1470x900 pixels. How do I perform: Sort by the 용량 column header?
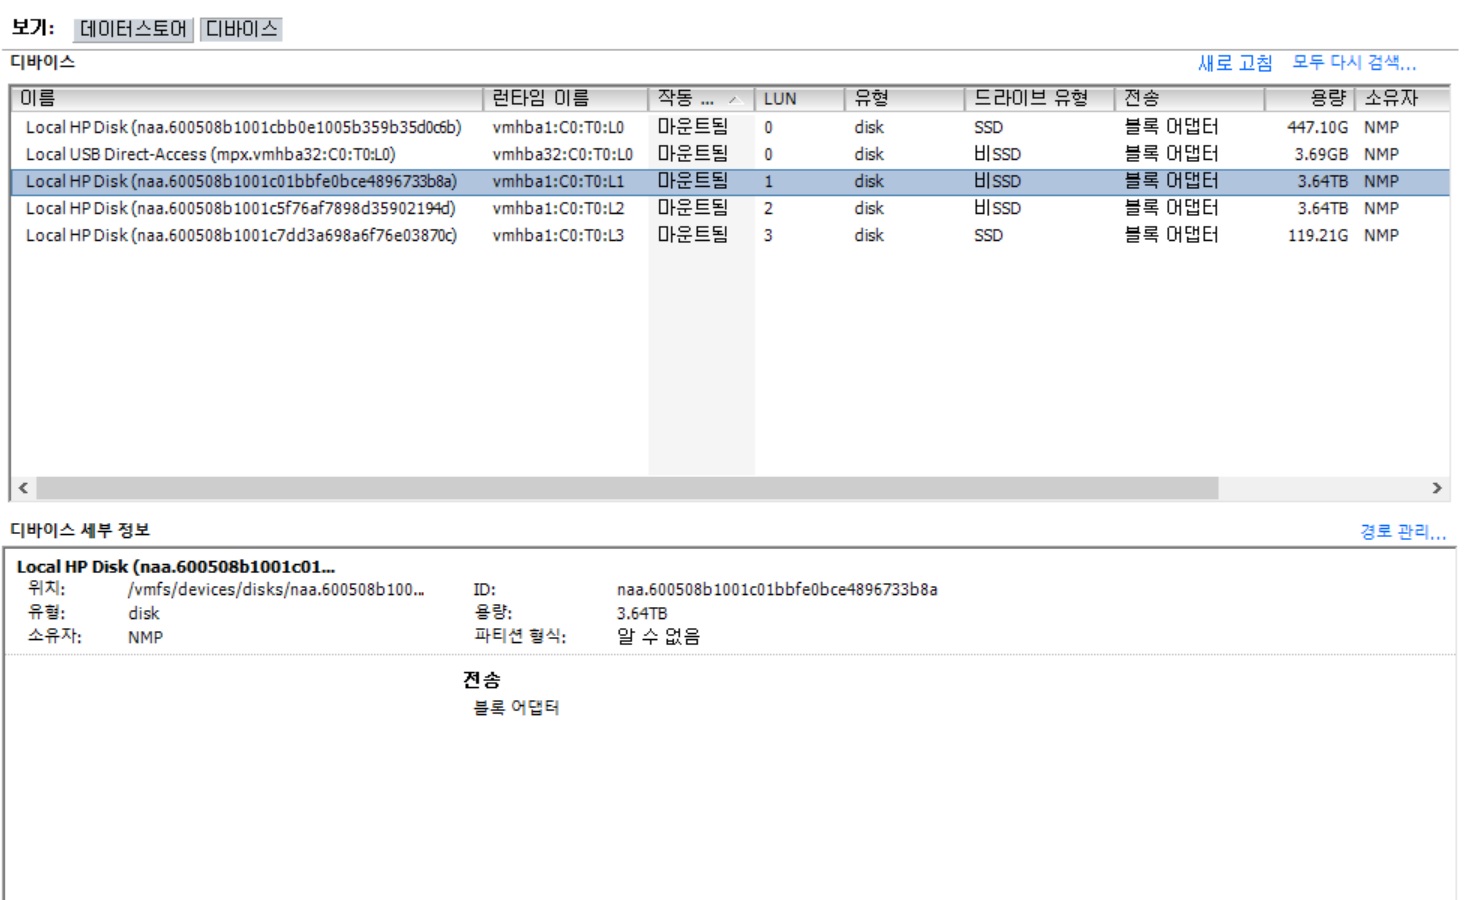tap(1309, 98)
